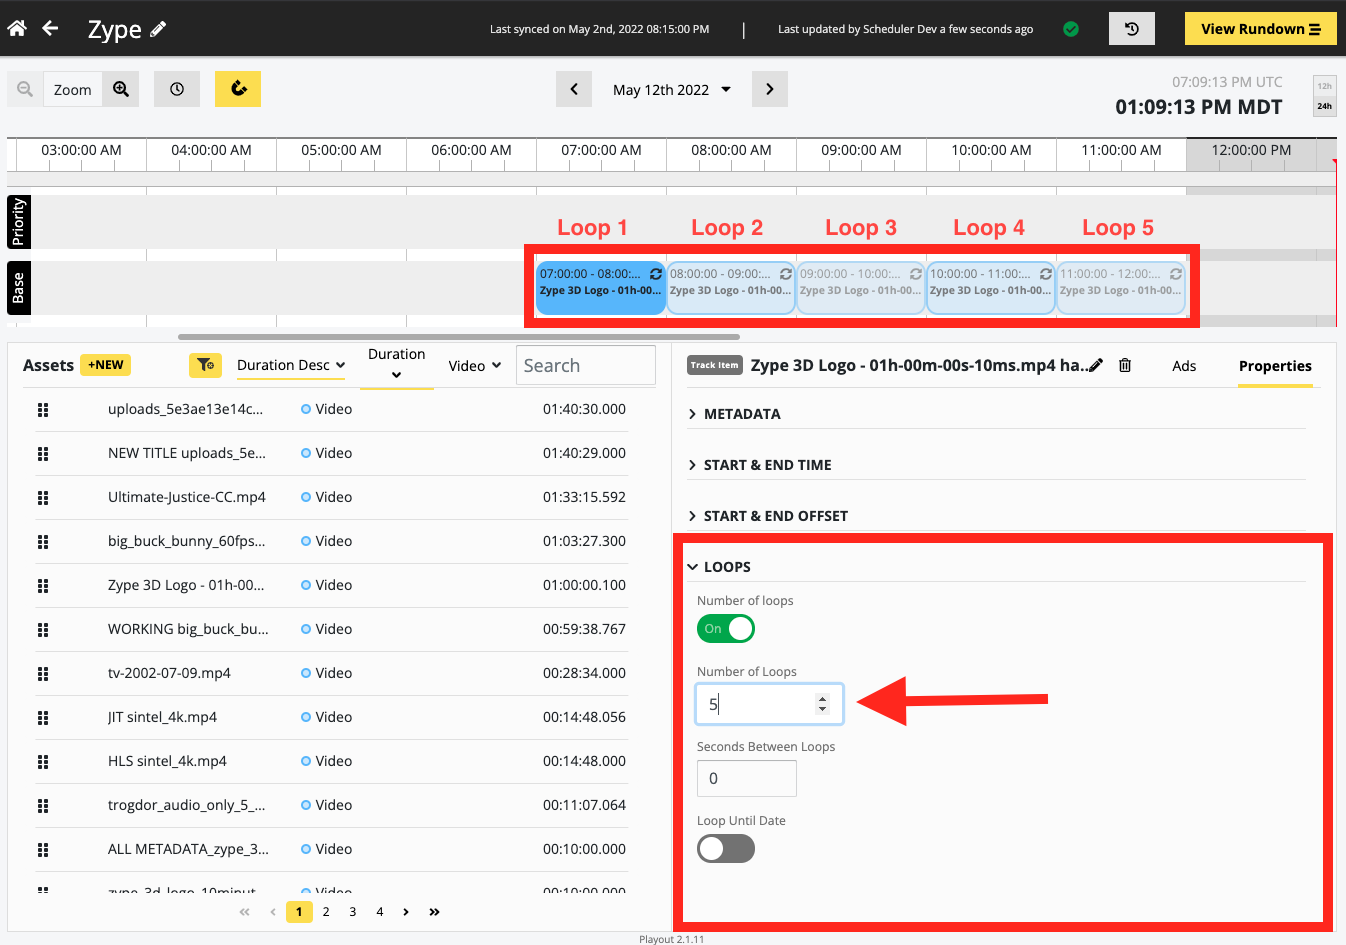Open Duration Desc sort dropdown

(291, 365)
